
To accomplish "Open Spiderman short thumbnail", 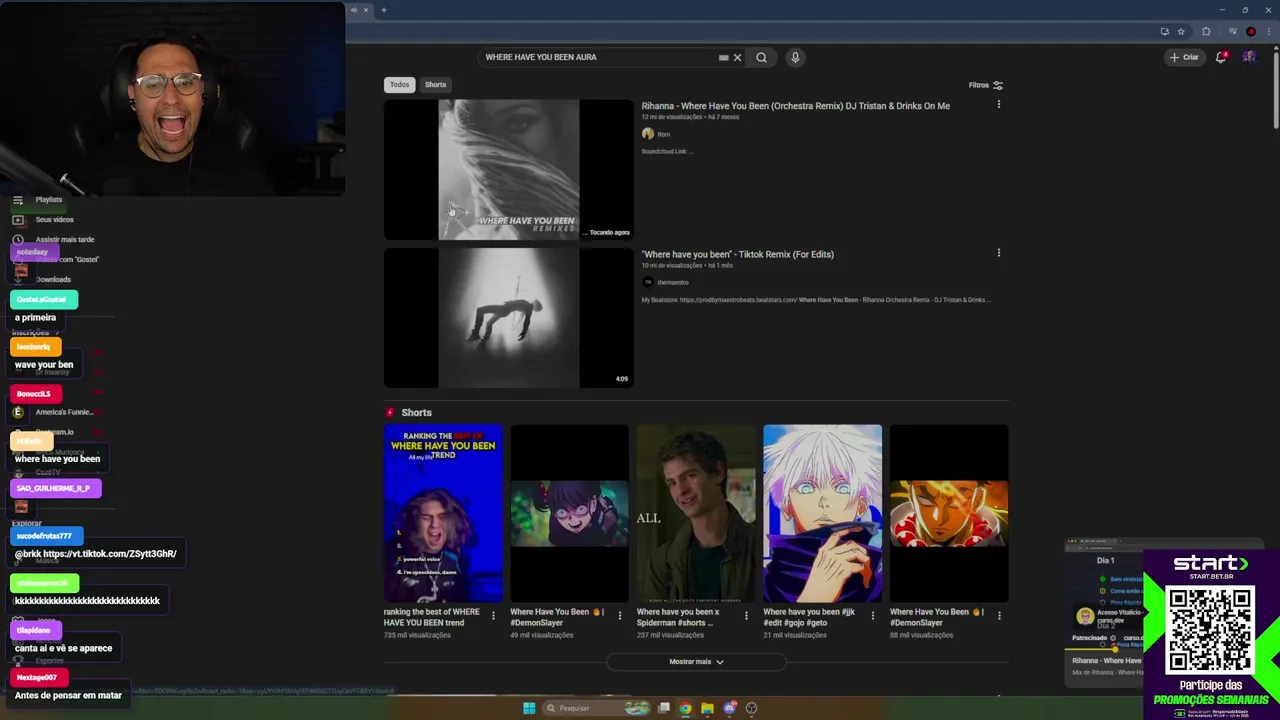I will click(696, 514).
